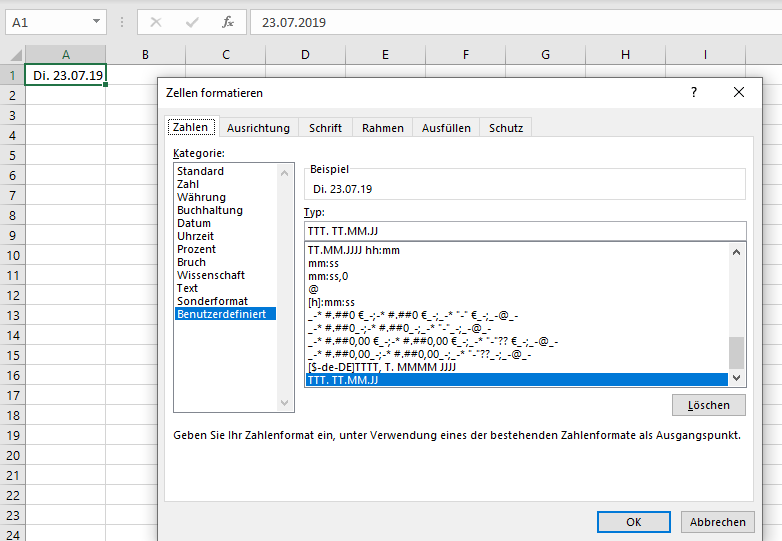The image size is (782, 541).
Task: Open the insert function fx dialog
Action: tap(227, 22)
